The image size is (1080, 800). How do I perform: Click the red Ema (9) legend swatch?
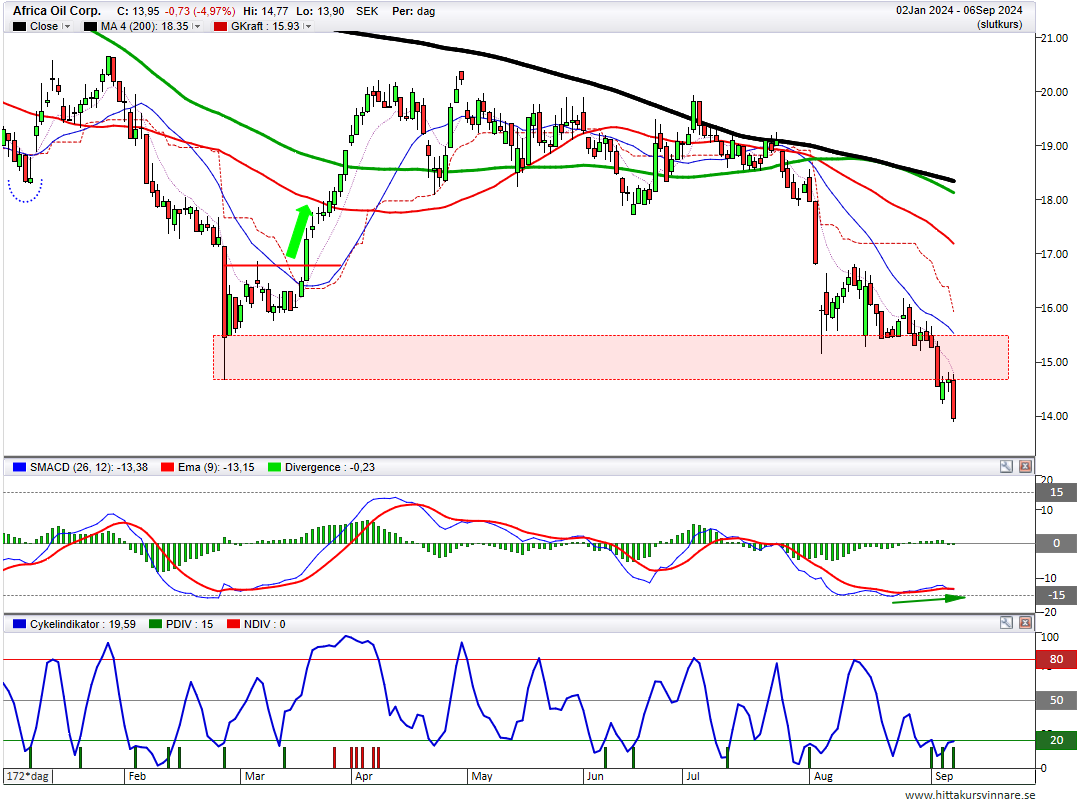167,467
